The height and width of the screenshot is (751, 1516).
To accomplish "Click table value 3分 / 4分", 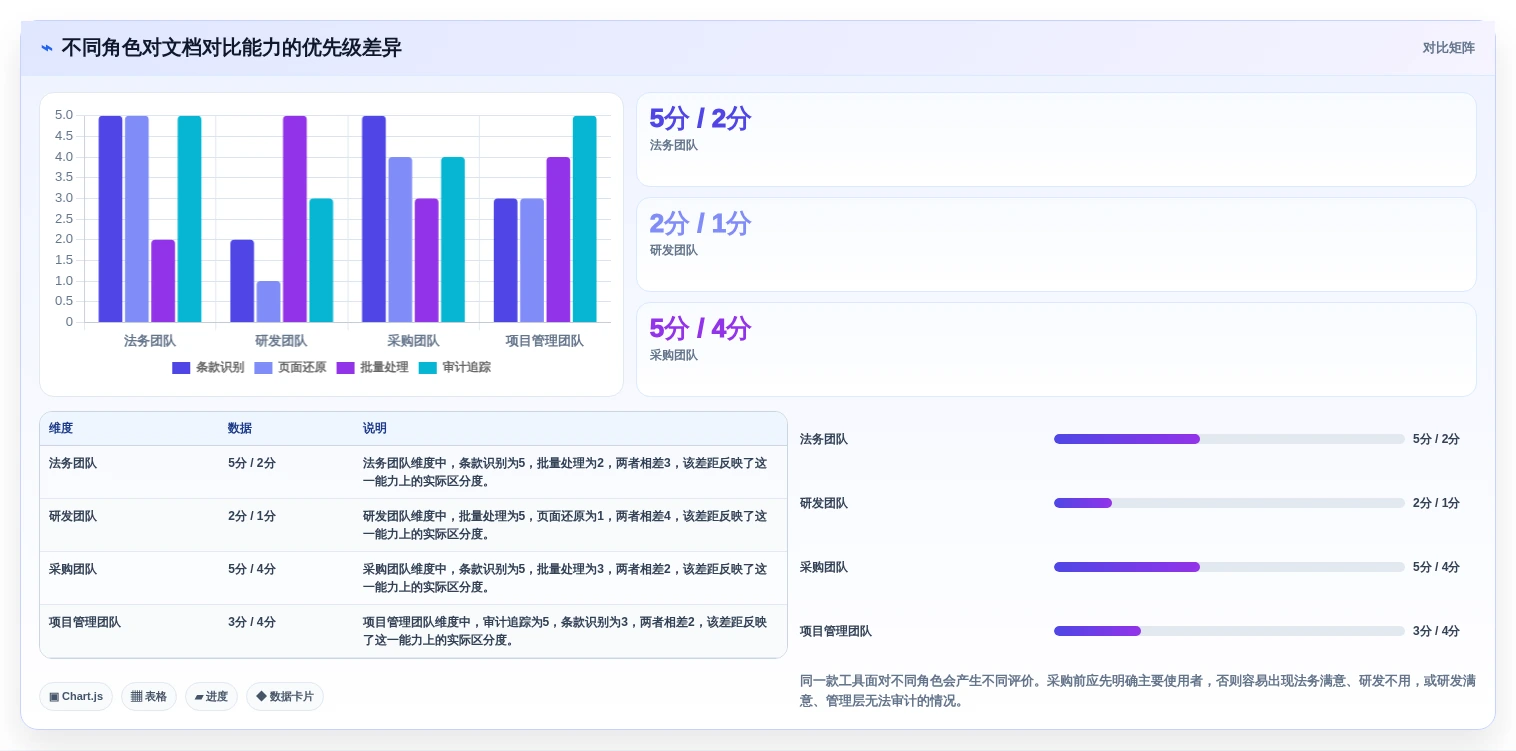I will click(x=252, y=622).
